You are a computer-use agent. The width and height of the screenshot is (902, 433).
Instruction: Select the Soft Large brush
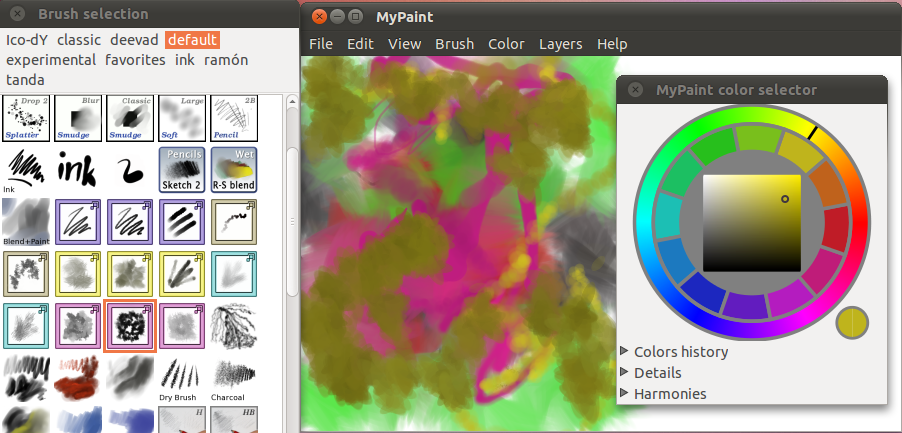click(182, 118)
